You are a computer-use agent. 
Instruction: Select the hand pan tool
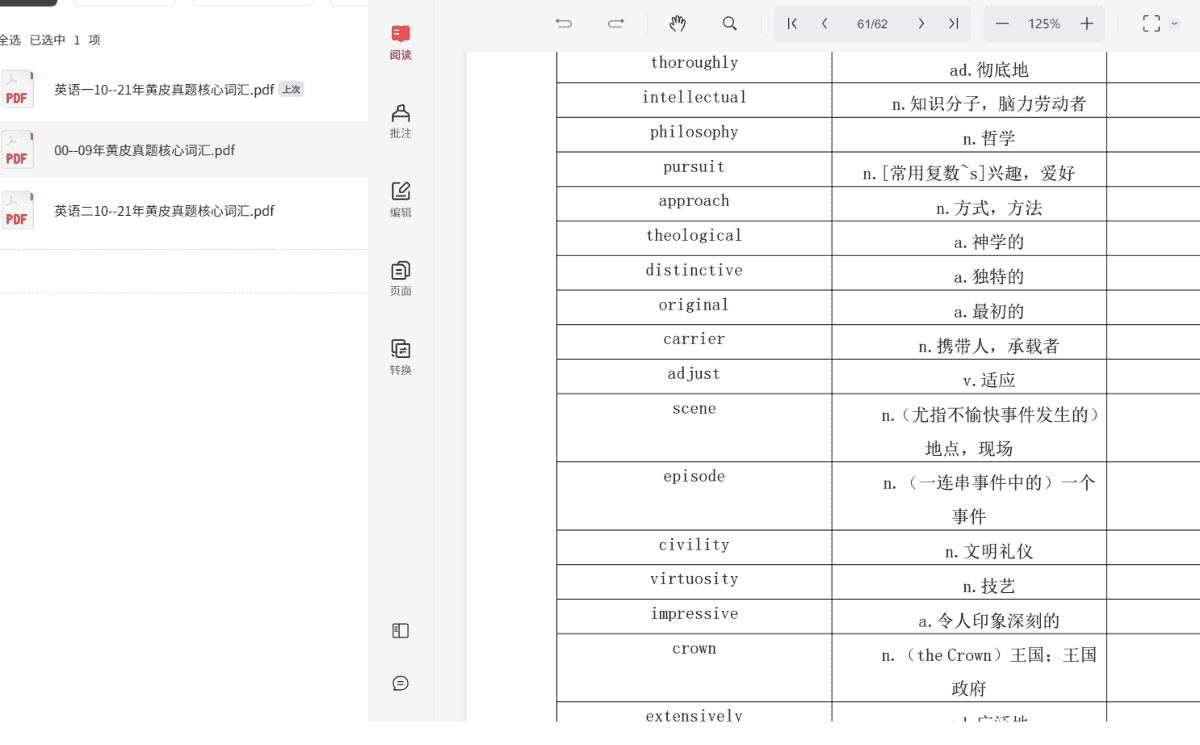678,24
